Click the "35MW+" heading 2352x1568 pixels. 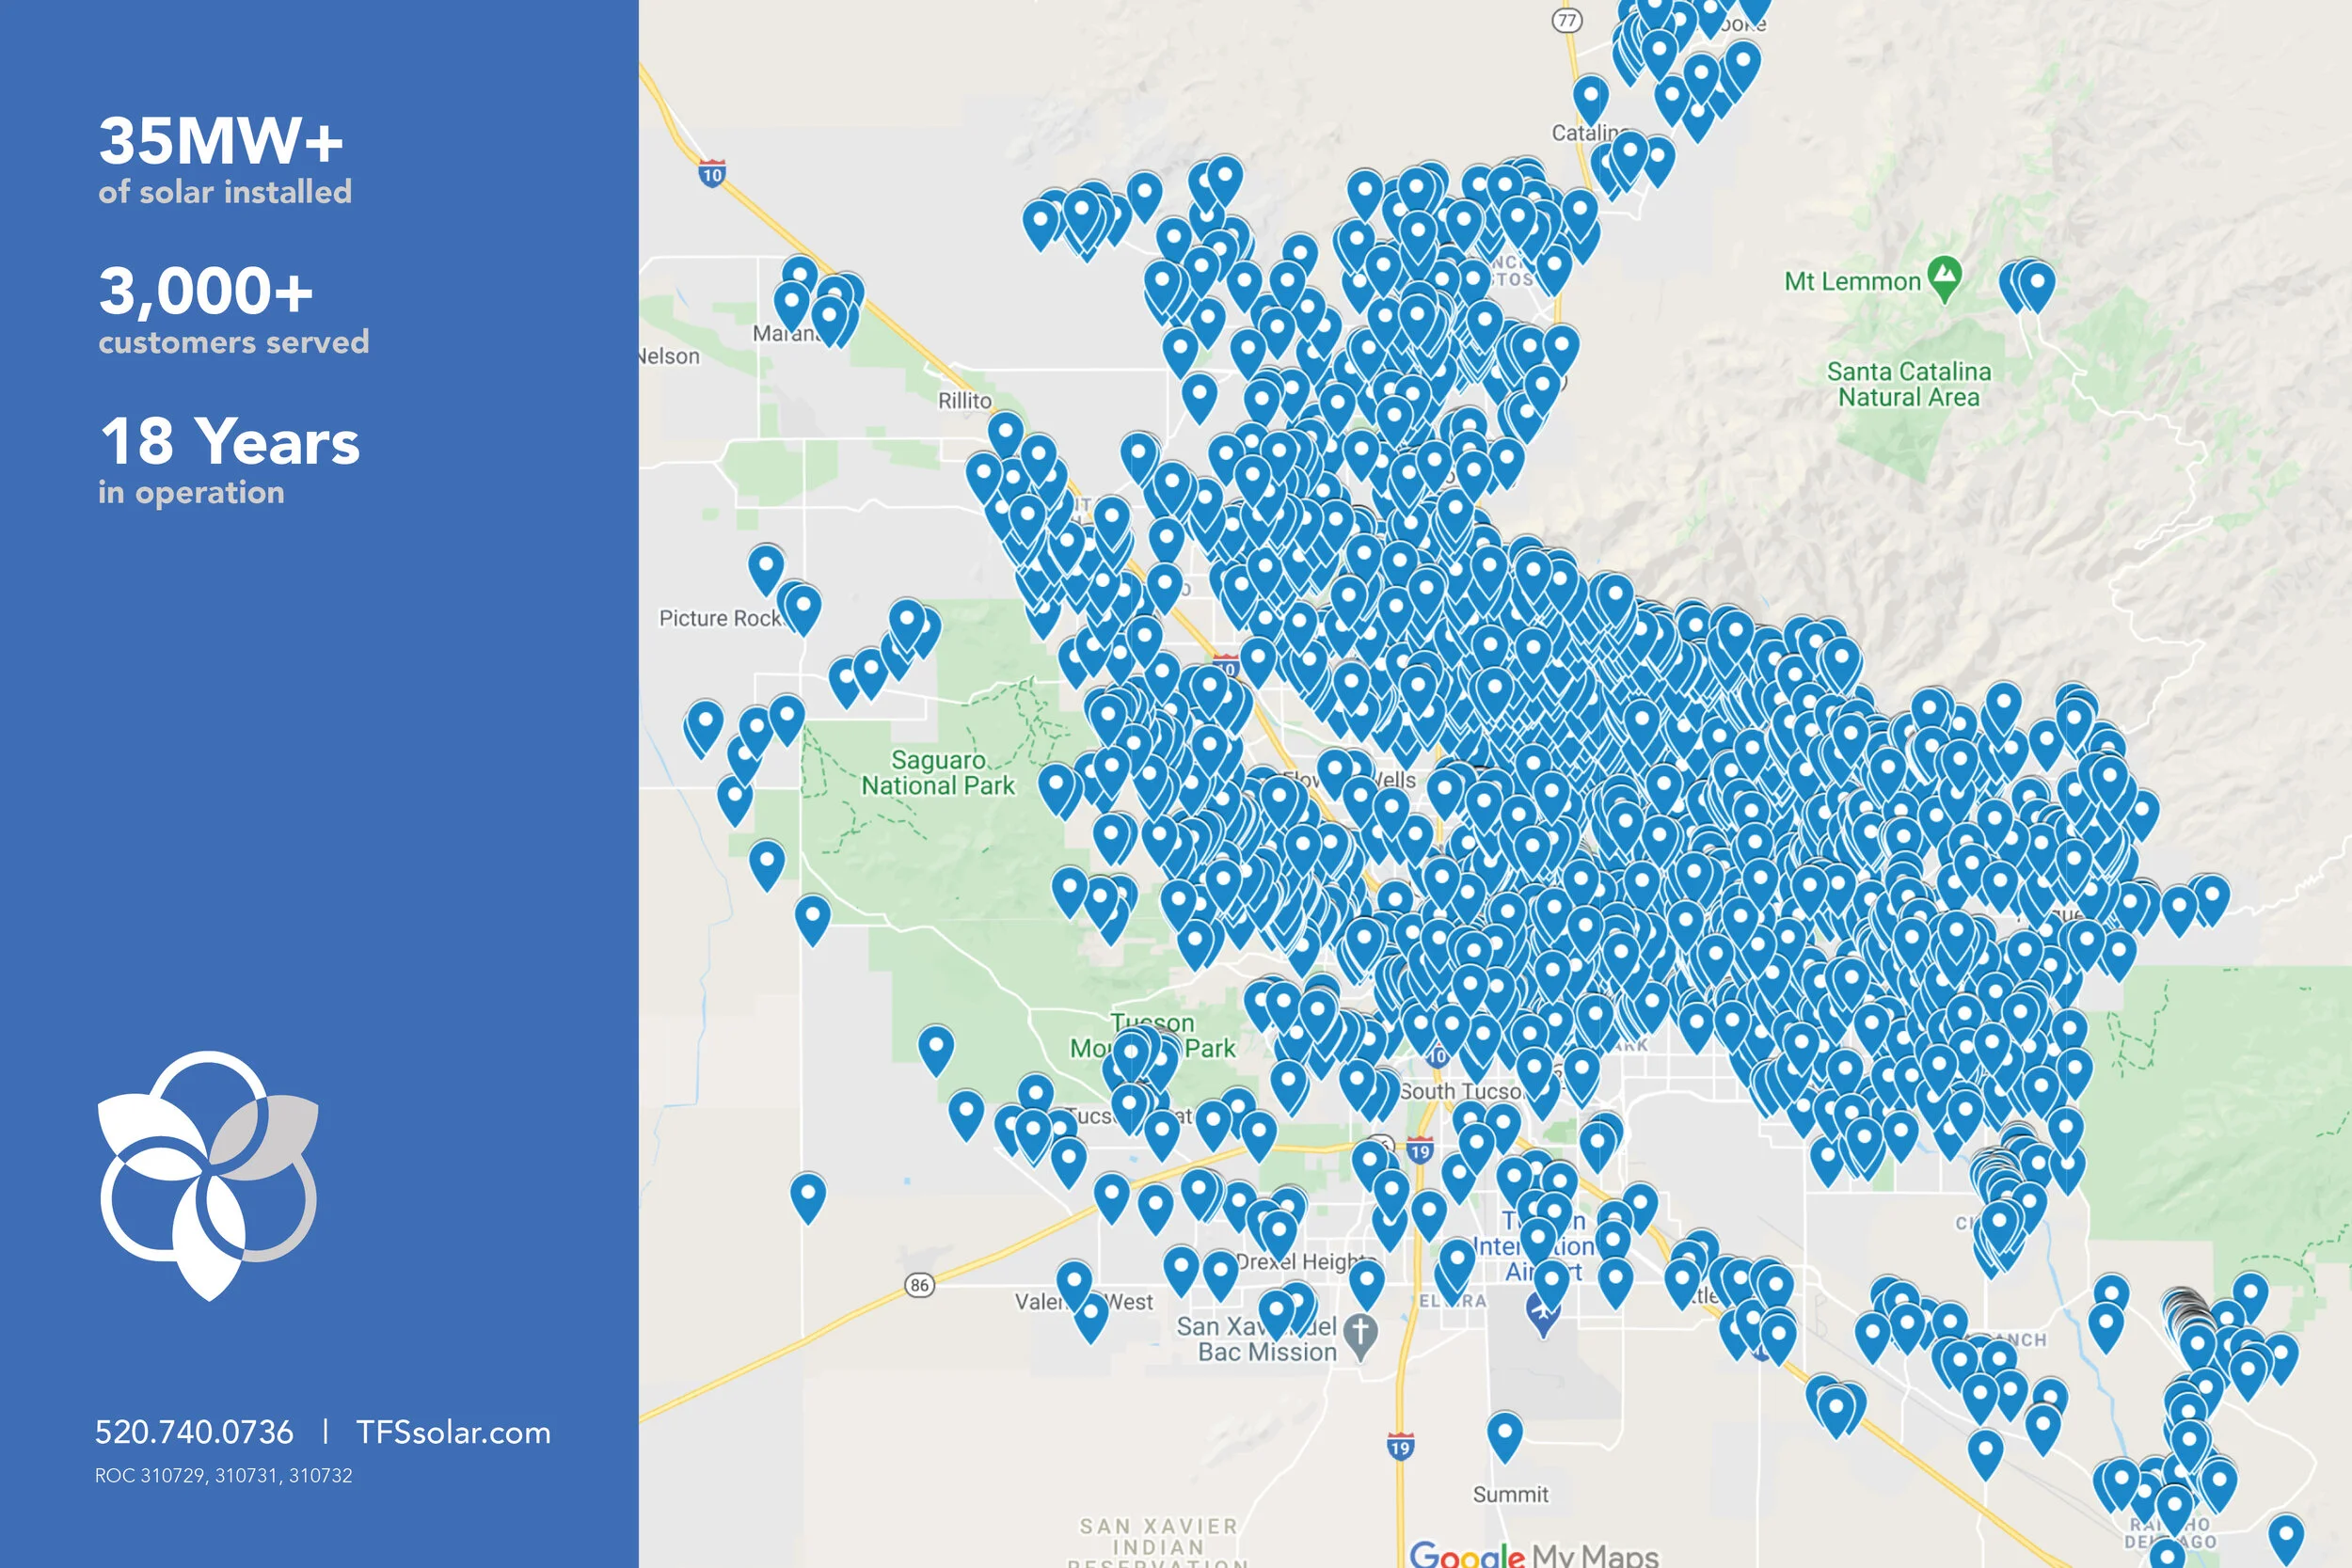pyautogui.click(x=221, y=140)
